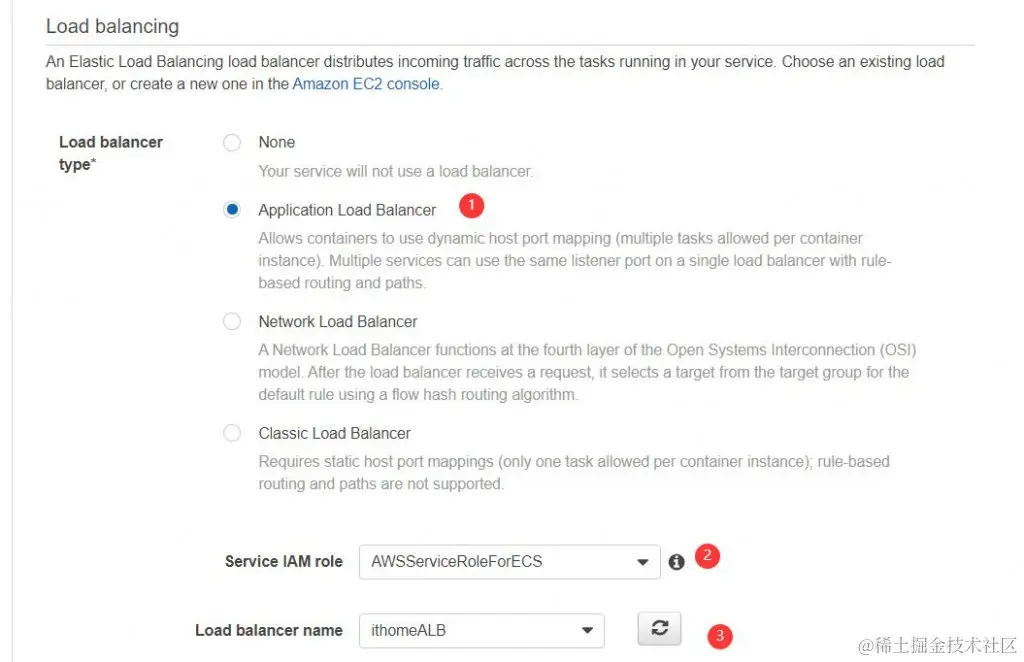Screen dimensions: 1024x662
Task: Click the 'Service IAM role' field label
Action: click(x=283, y=561)
